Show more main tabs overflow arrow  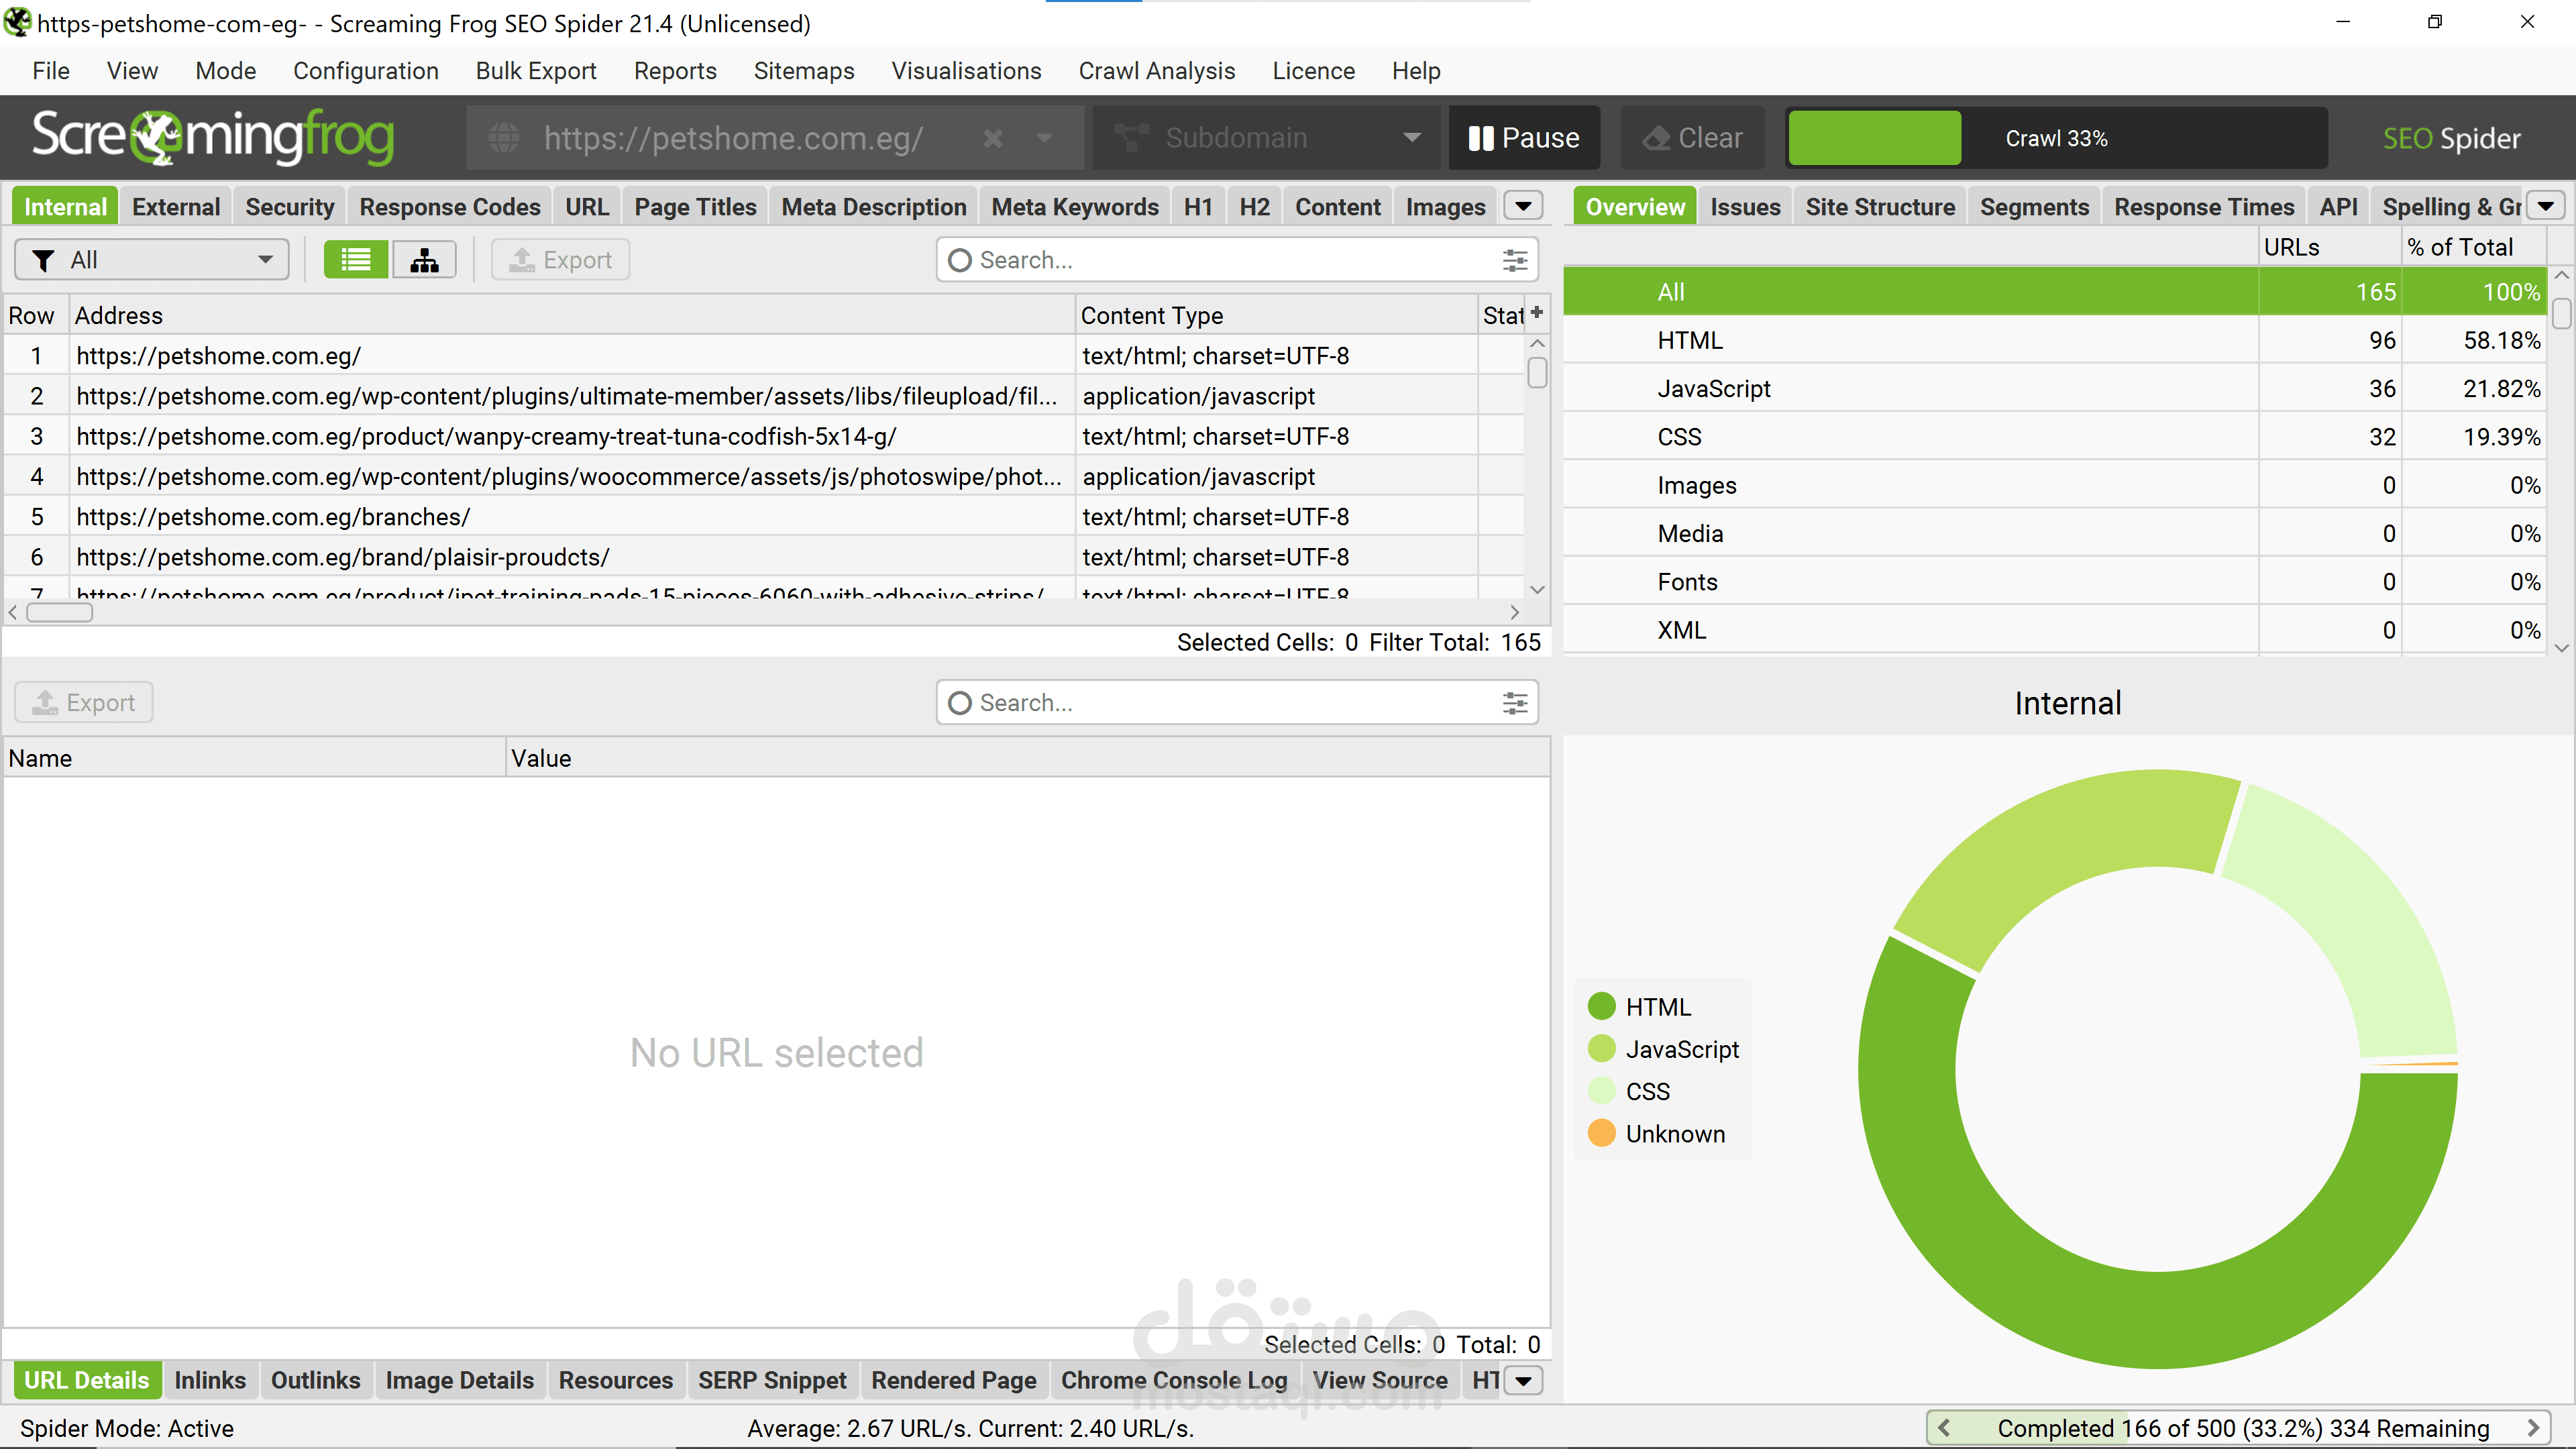[x=1523, y=206]
